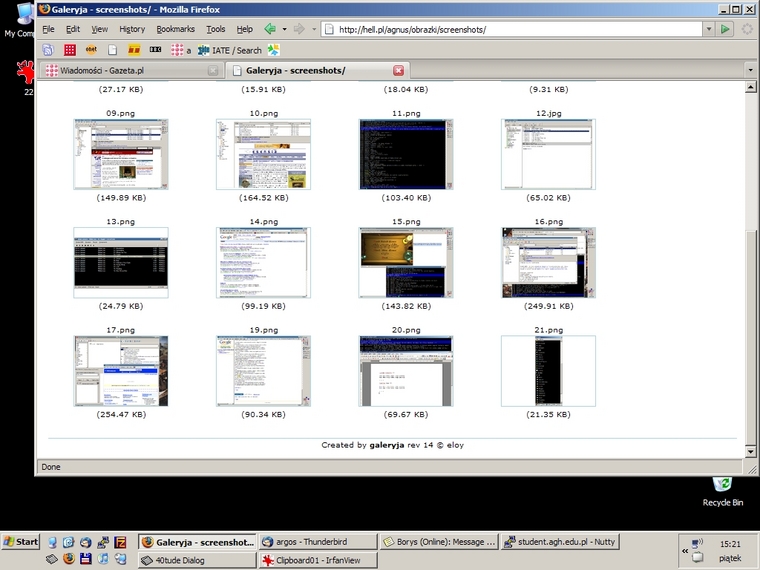Open the IATE / Search bookmark
This screenshot has height=570, width=760.
[x=230, y=50]
